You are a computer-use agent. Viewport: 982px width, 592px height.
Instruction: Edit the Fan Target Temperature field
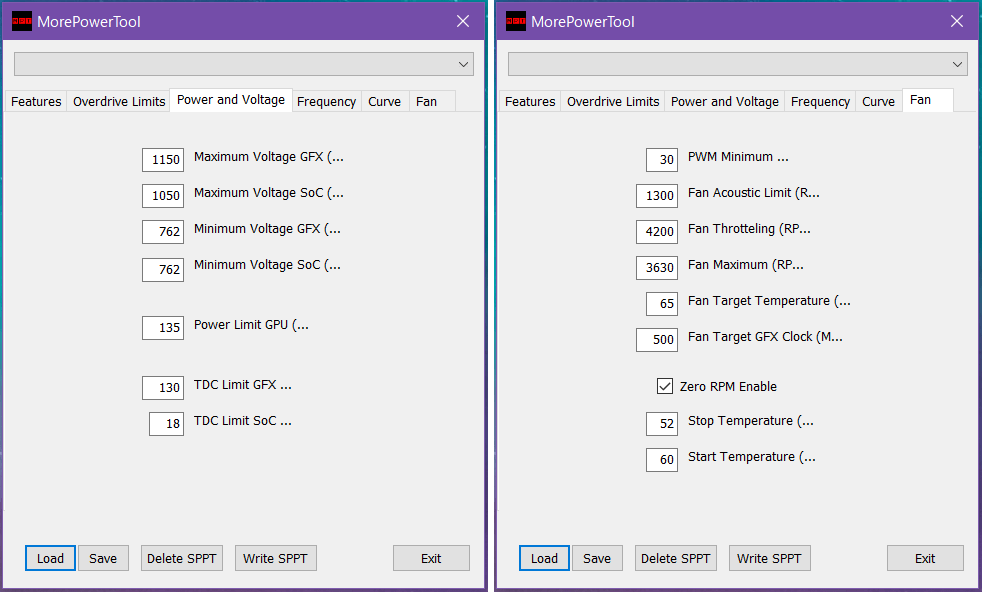point(662,304)
